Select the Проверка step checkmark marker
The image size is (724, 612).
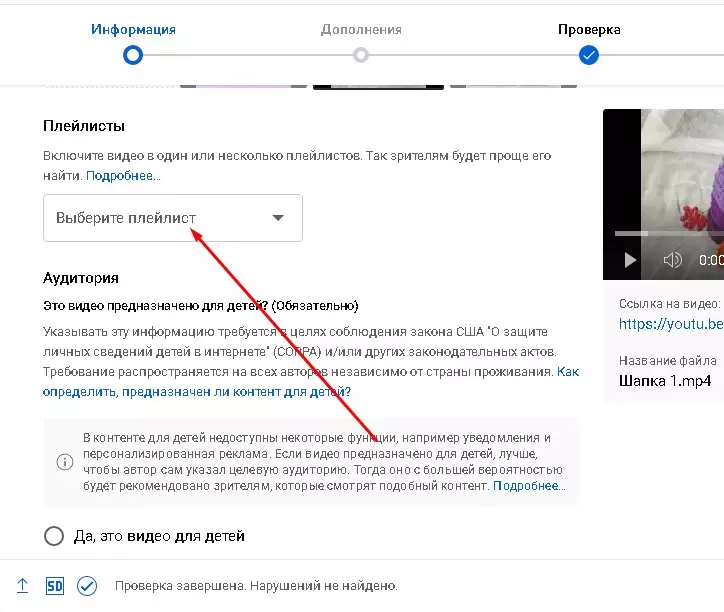[x=589, y=55]
